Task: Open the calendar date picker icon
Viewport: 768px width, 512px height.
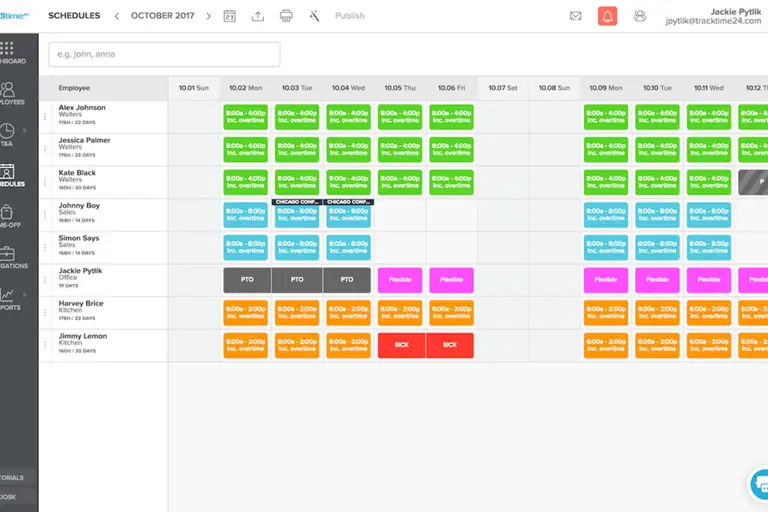Action: tap(230, 16)
